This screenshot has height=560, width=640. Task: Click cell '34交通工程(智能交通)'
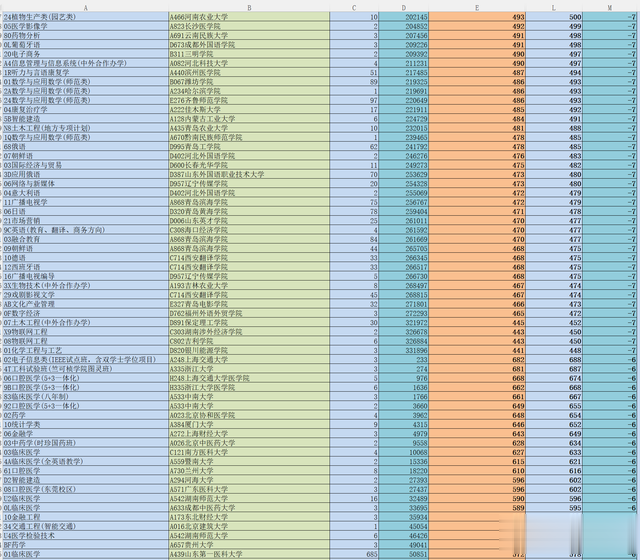coord(85,526)
